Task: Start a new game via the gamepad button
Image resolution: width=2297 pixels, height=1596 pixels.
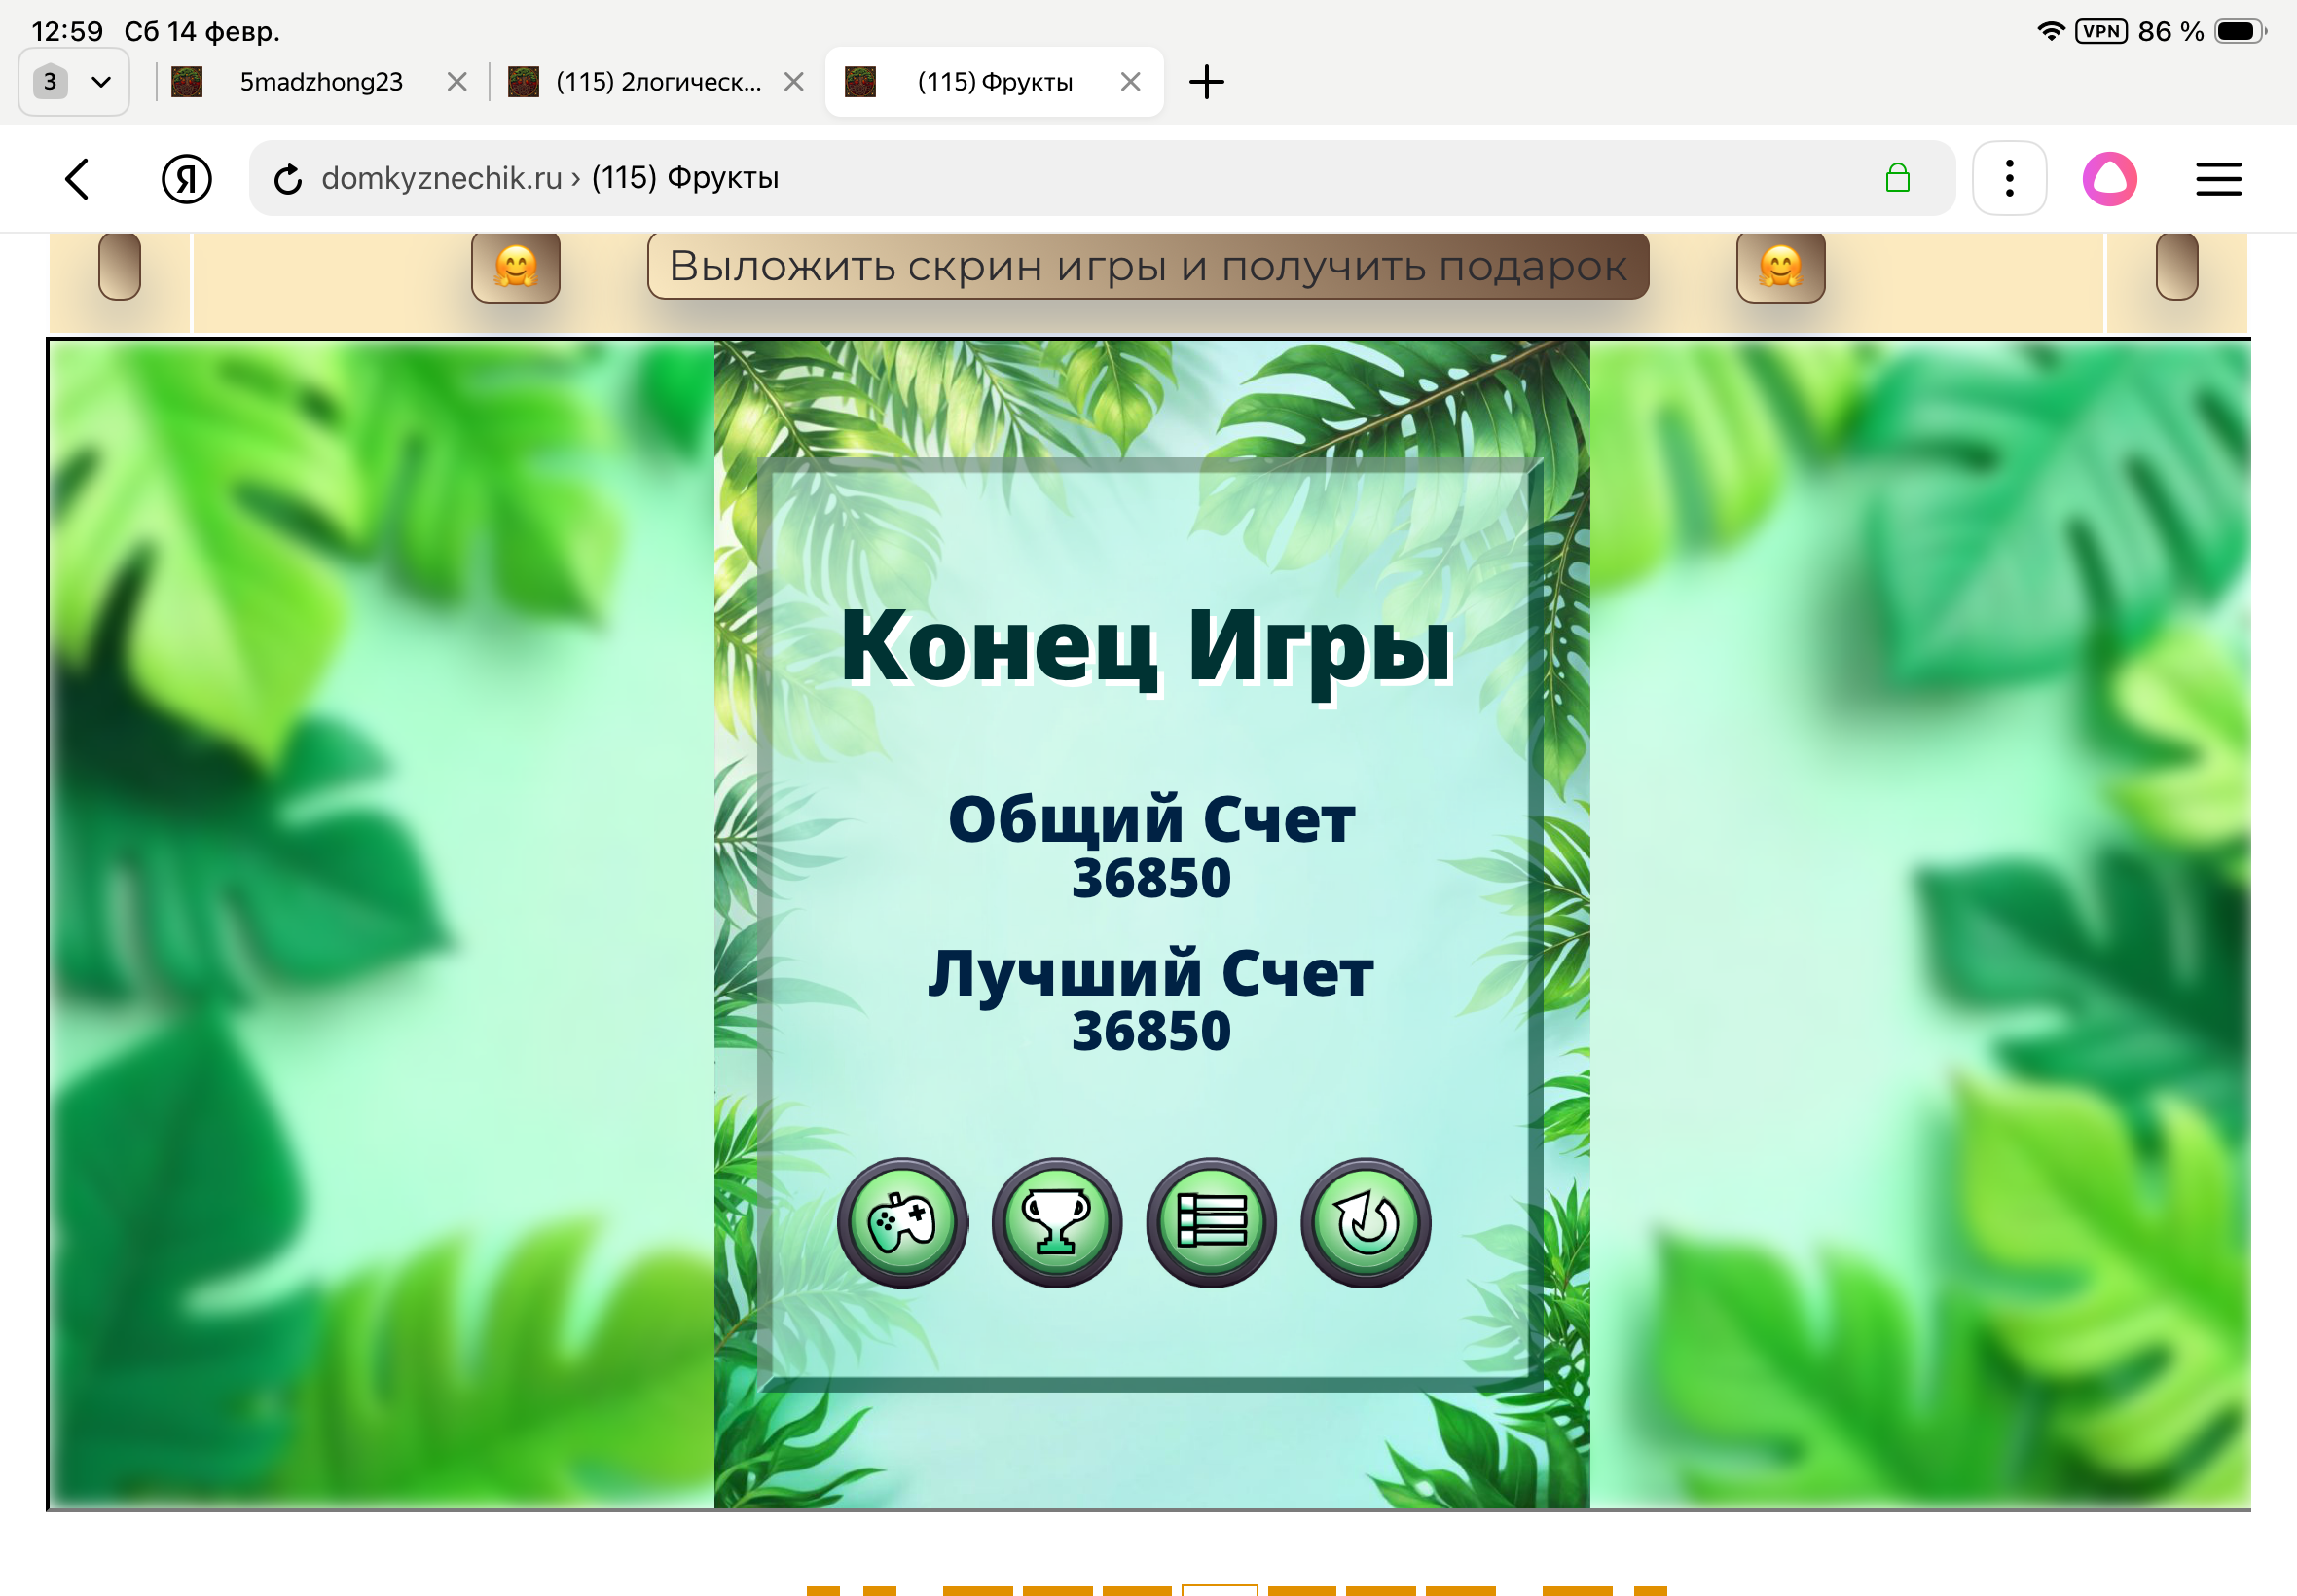Action: tap(901, 1222)
